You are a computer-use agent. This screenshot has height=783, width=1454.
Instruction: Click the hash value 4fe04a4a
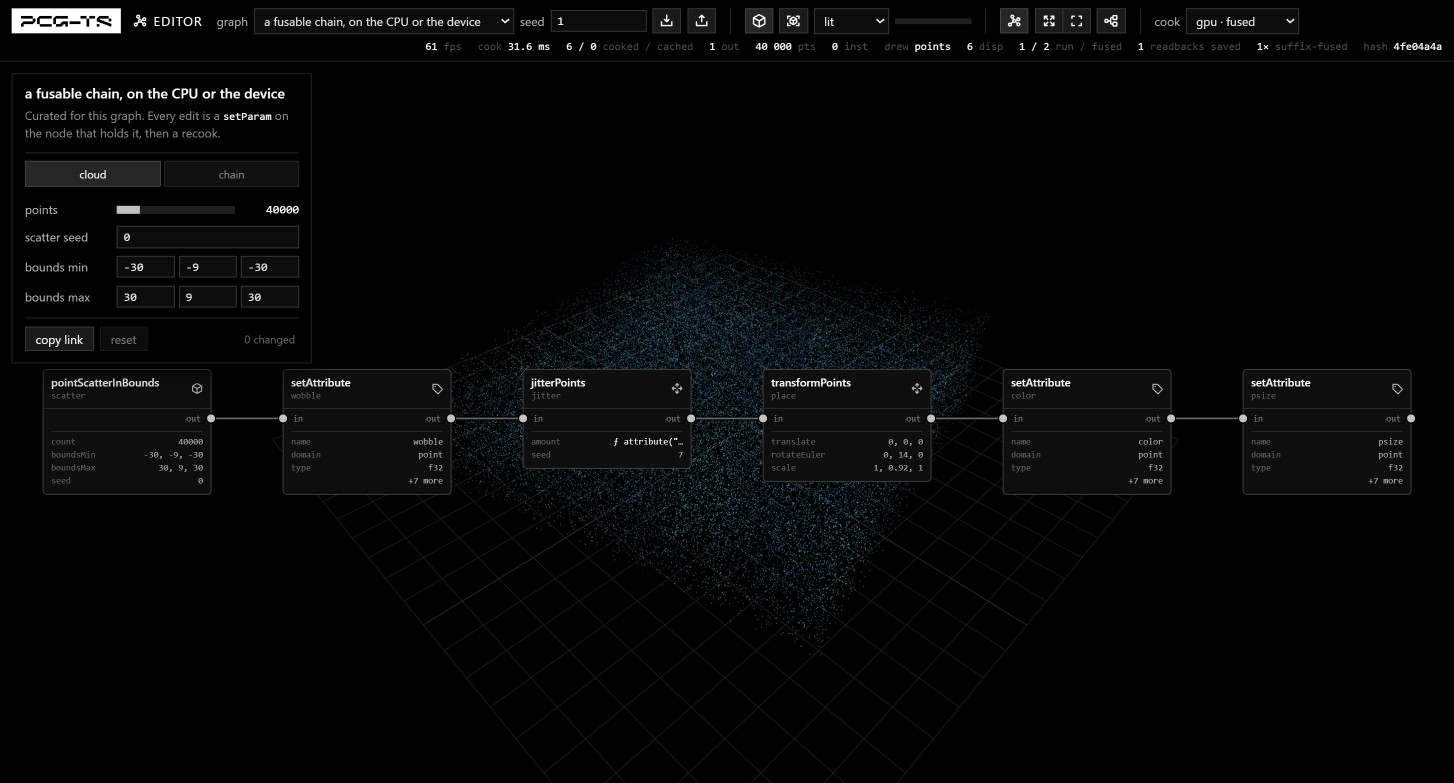coord(1418,46)
